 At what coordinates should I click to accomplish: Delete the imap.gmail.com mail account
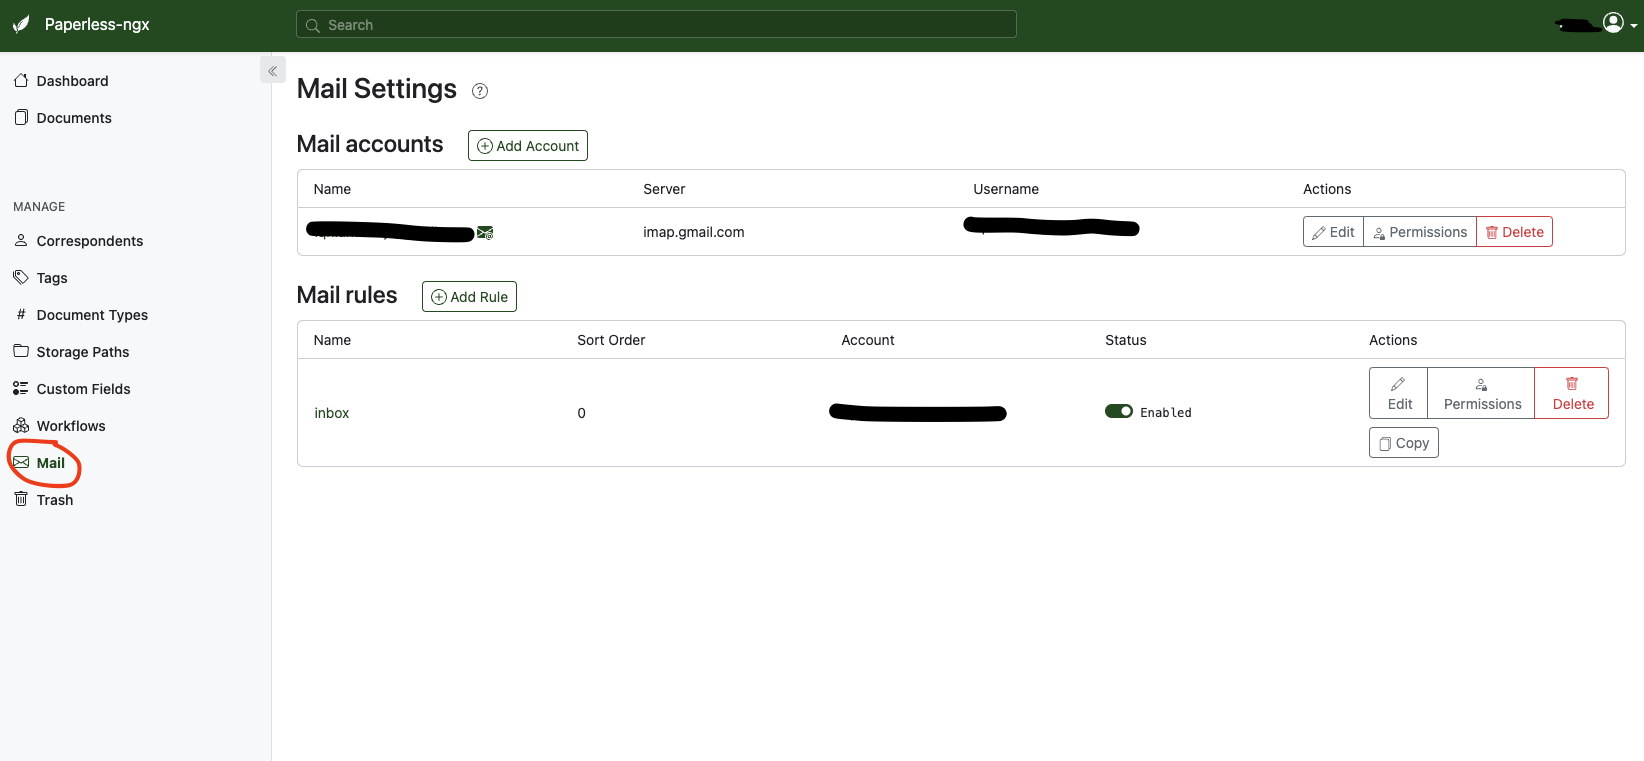click(x=1514, y=232)
